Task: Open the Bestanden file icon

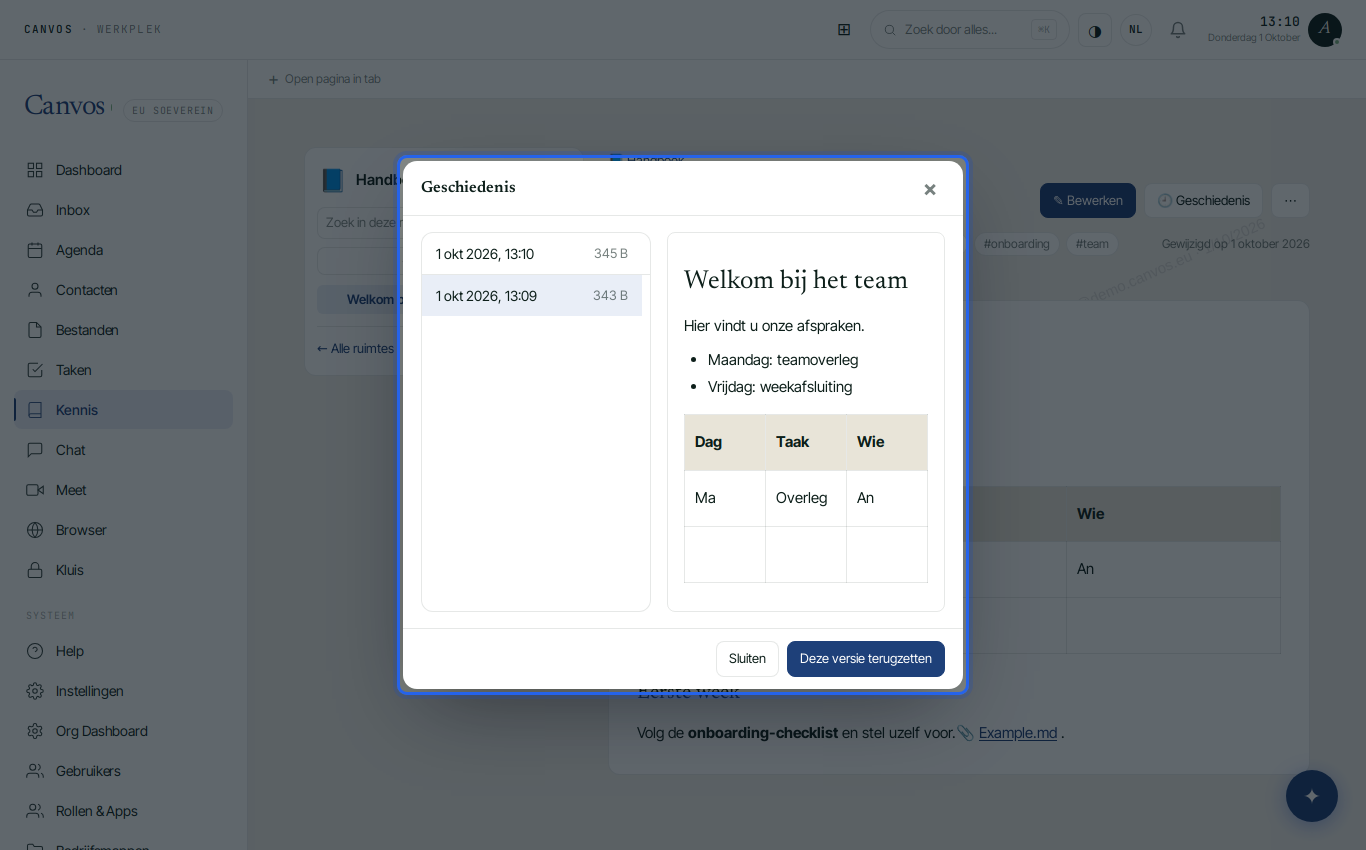Action: tap(35, 330)
